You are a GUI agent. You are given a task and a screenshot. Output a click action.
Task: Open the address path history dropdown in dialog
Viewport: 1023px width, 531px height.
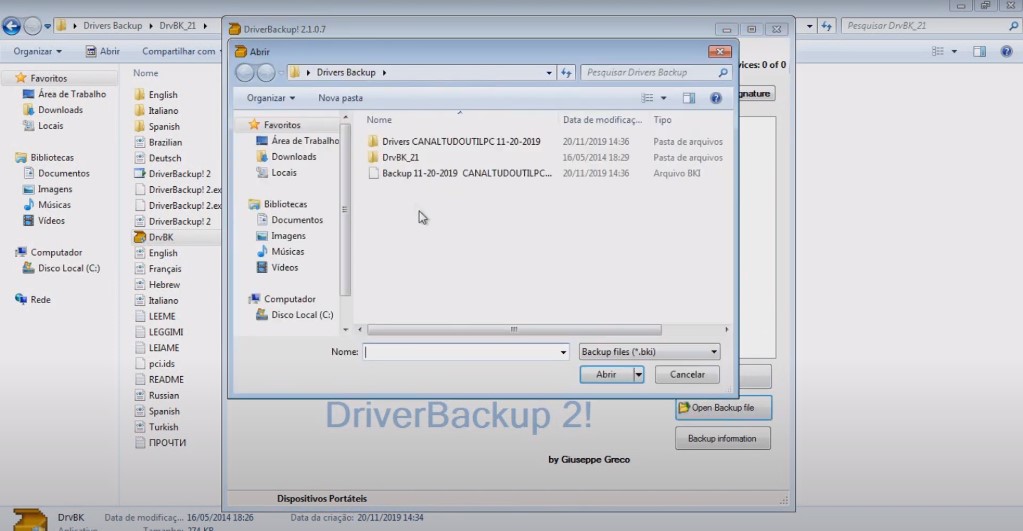coord(549,72)
